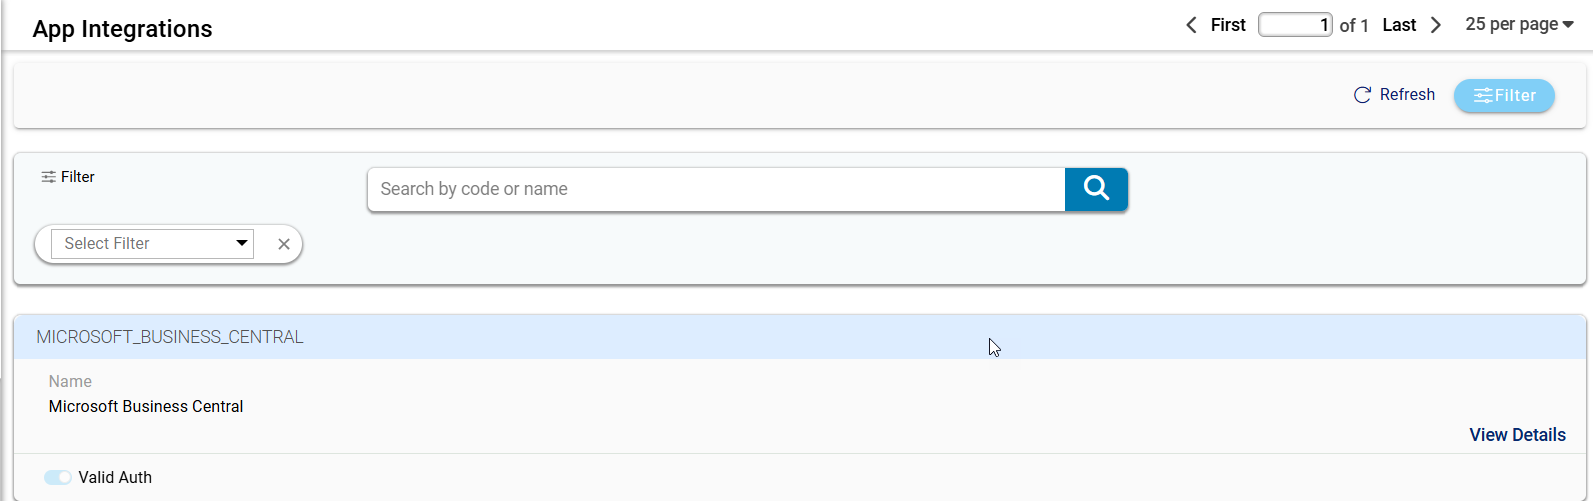Click the next page chevron arrow
1593x501 pixels.
pos(1436,25)
